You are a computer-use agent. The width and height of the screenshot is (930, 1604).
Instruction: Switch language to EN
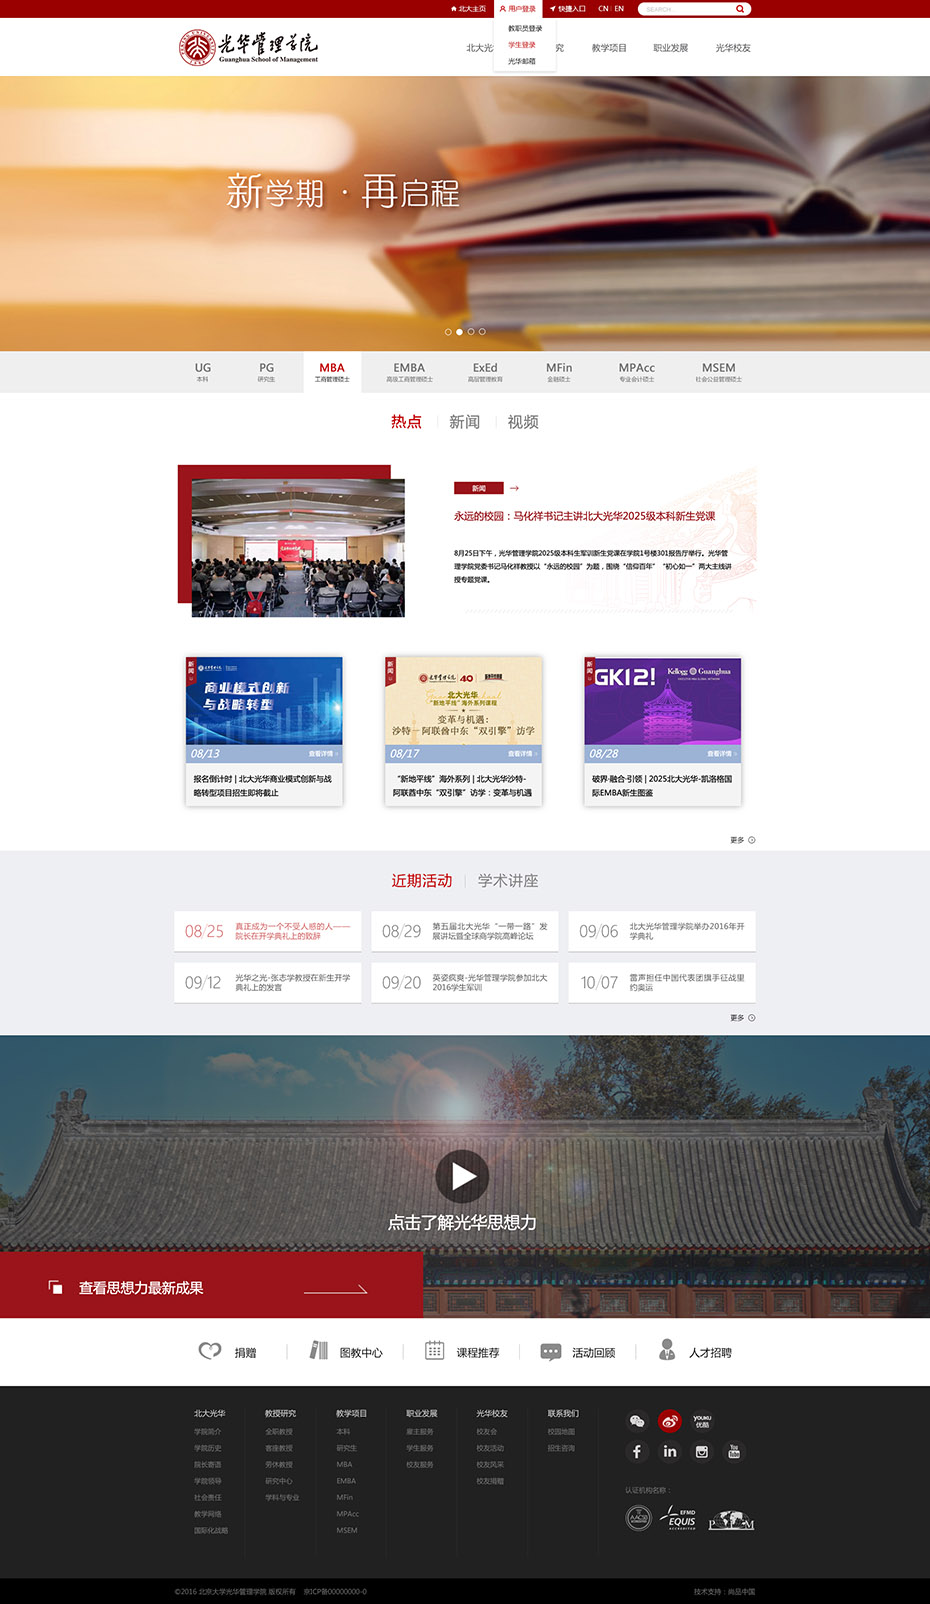pyautogui.click(x=619, y=9)
